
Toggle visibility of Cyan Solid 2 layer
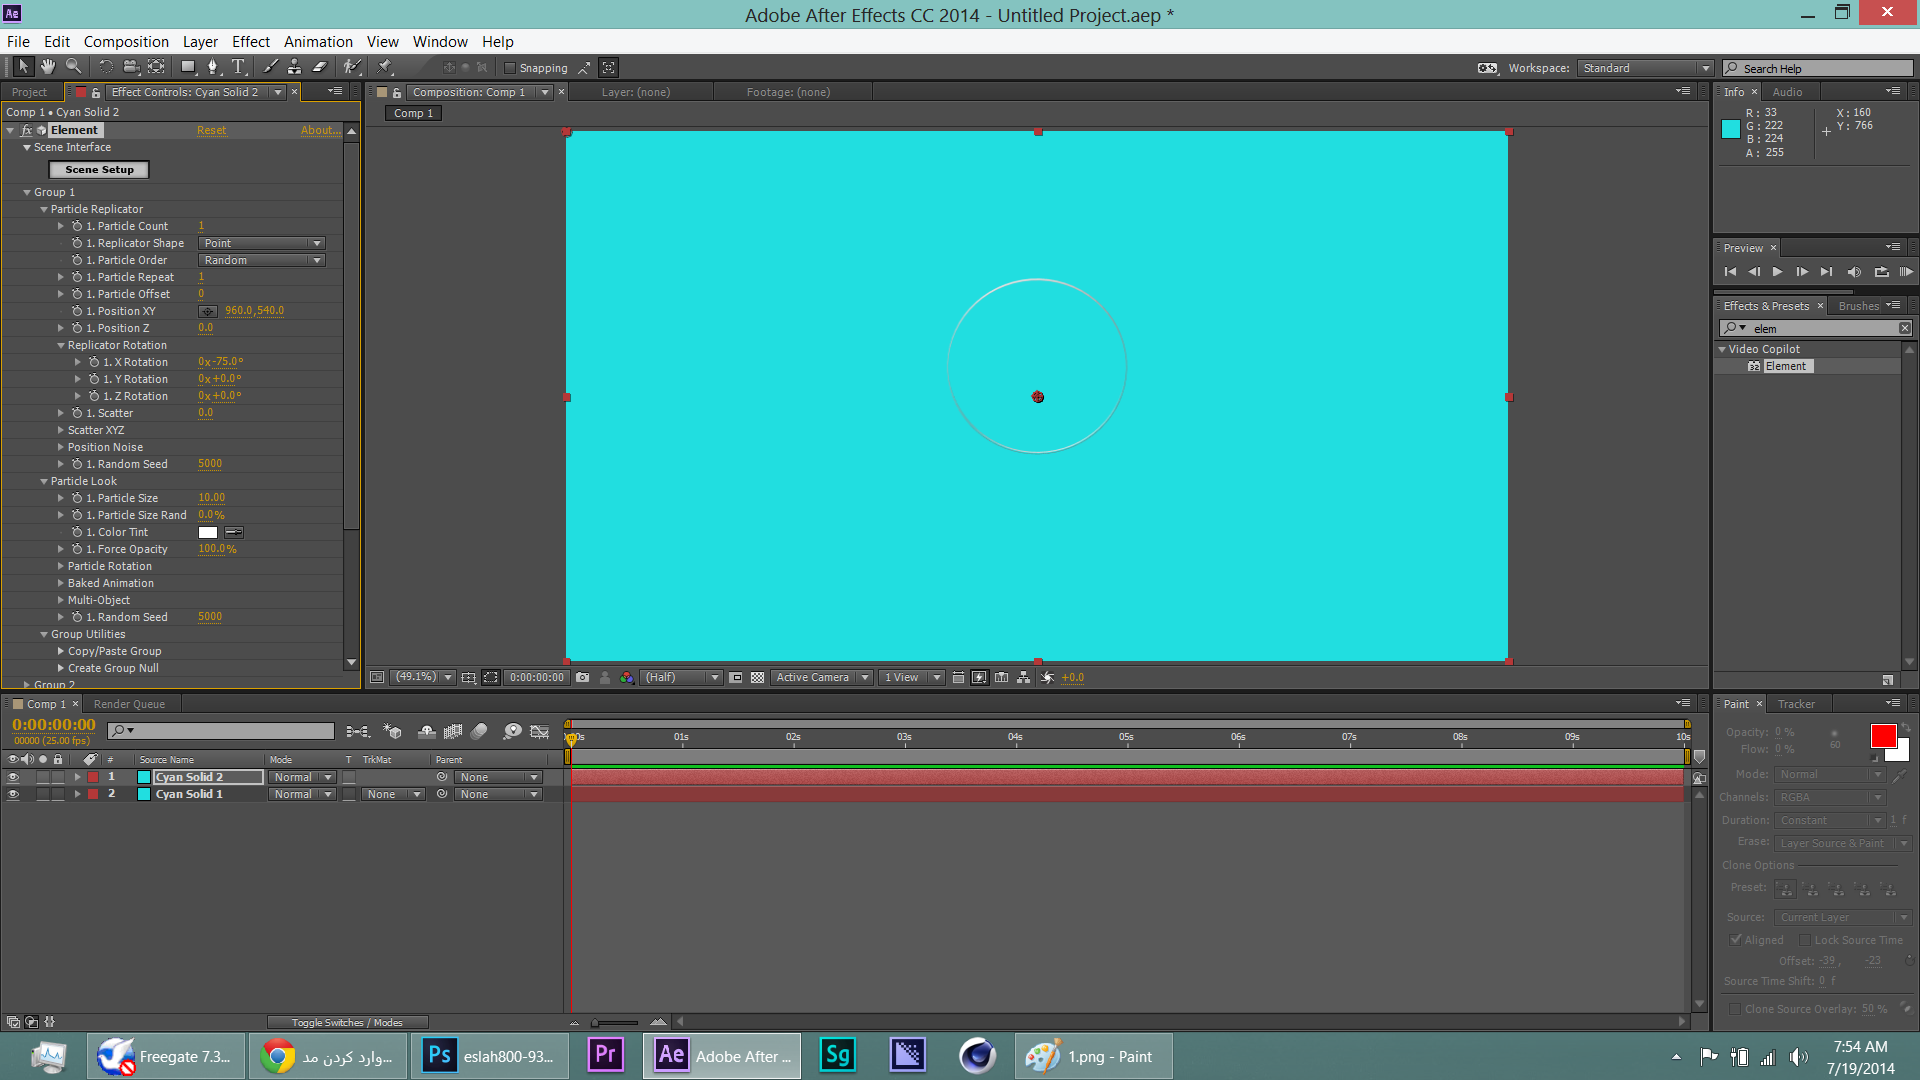[x=13, y=777]
